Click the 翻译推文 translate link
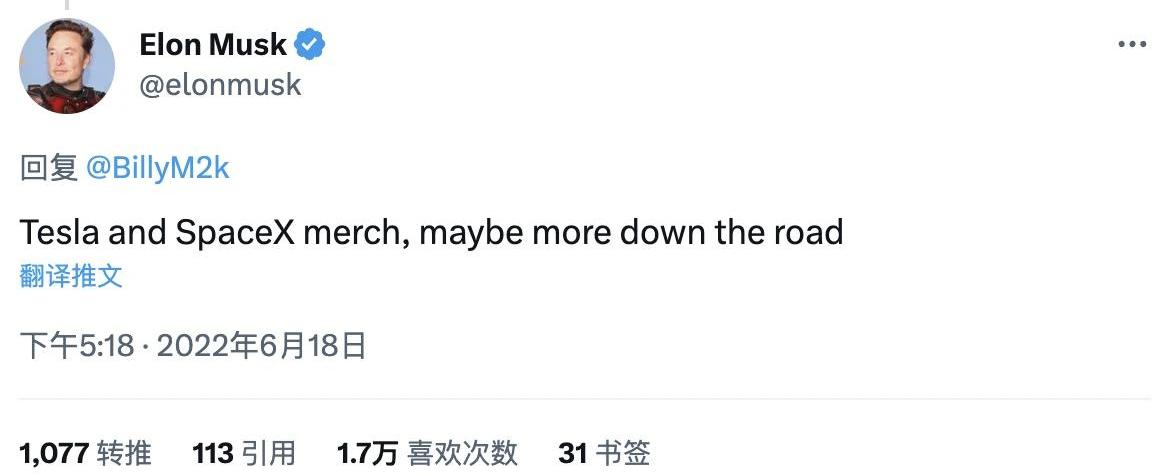 point(71,277)
